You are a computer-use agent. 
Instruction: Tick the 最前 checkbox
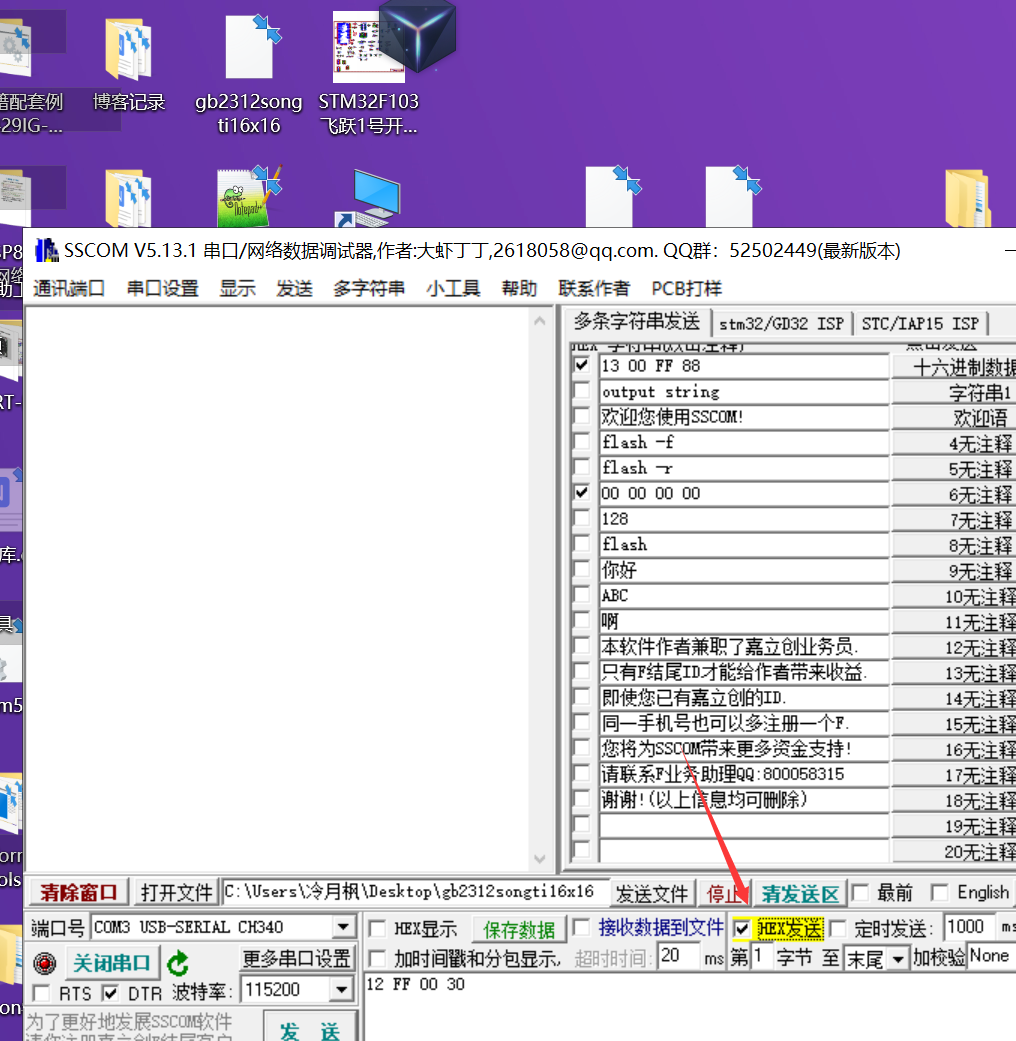(x=861, y=892)
